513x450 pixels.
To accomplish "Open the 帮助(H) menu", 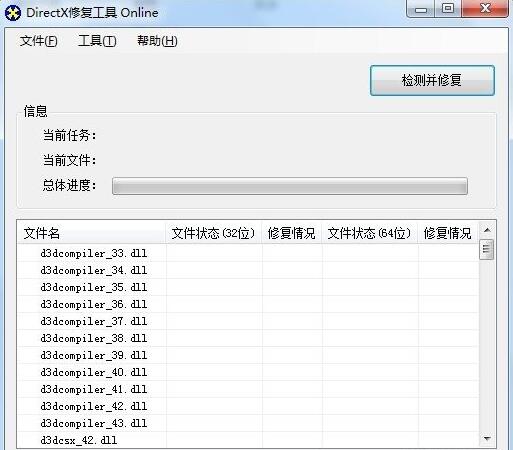I will 157,41.
